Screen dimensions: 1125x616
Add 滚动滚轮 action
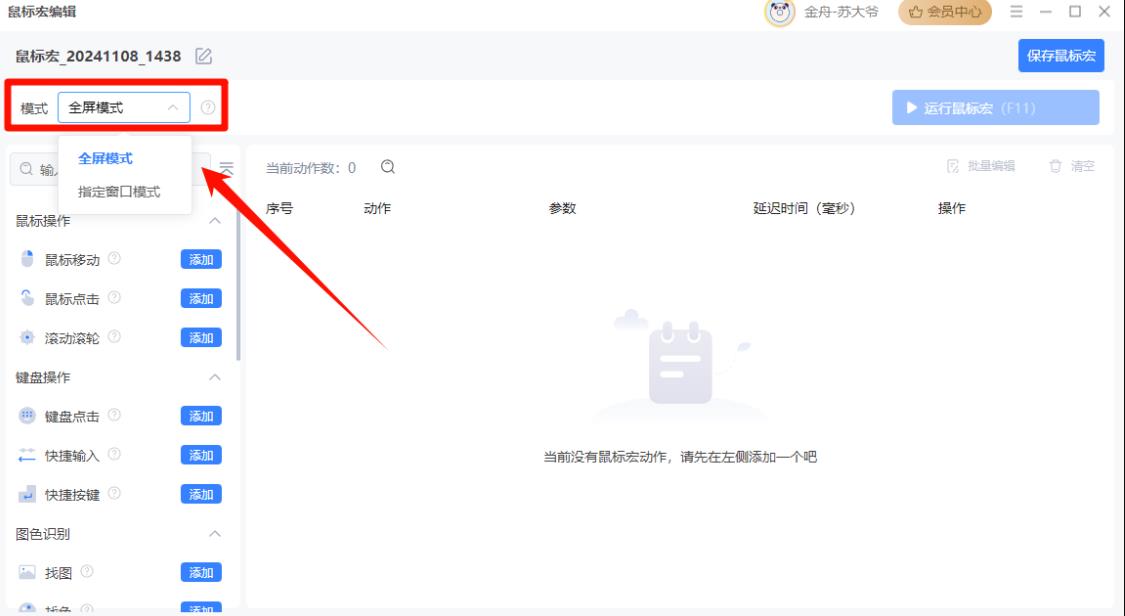(x=201, y=338)
